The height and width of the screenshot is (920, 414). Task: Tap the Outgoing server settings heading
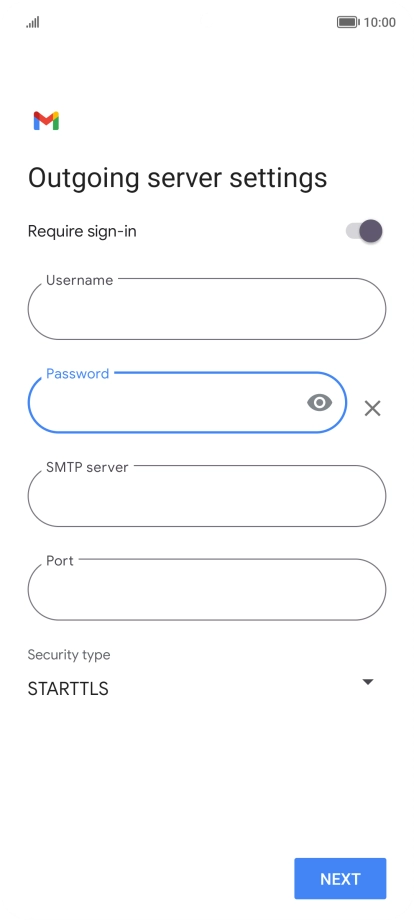tap(177, 178)
